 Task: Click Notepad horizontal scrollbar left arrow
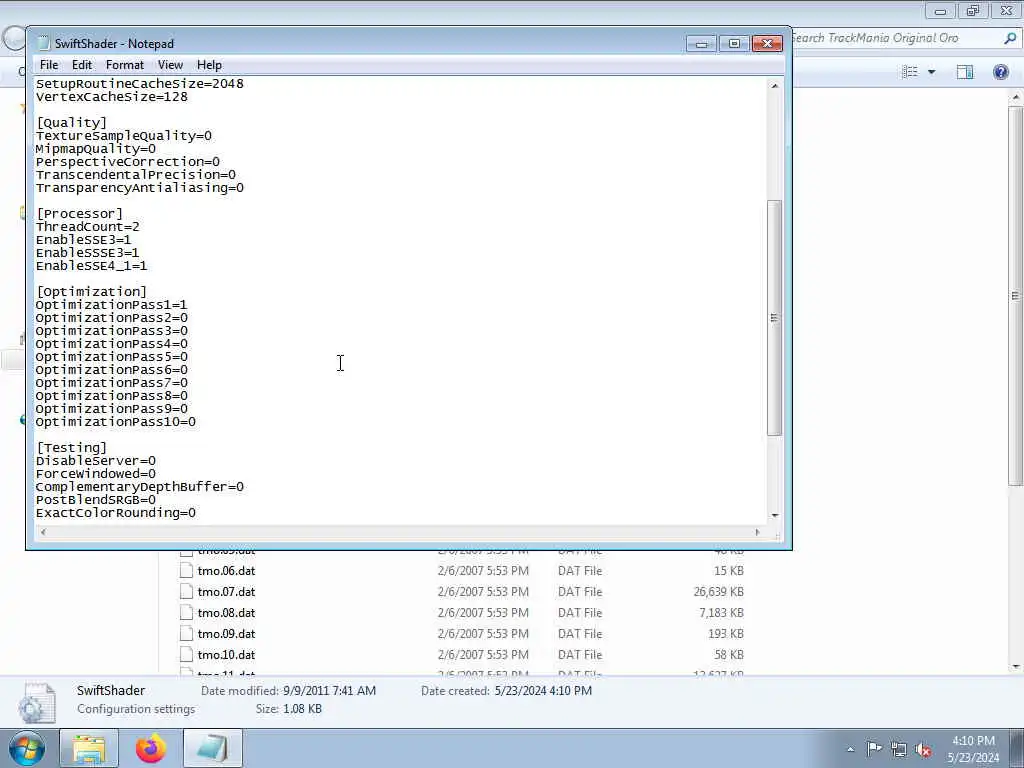pos(43,532)
